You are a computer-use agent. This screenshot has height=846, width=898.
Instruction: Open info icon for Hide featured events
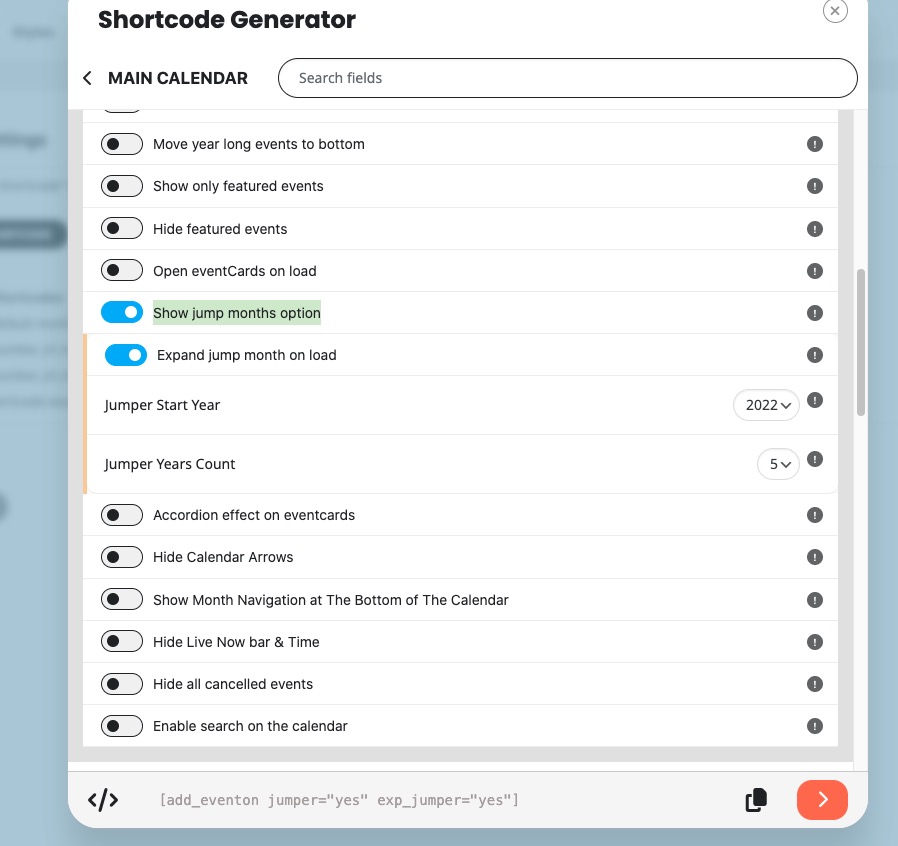814,229
